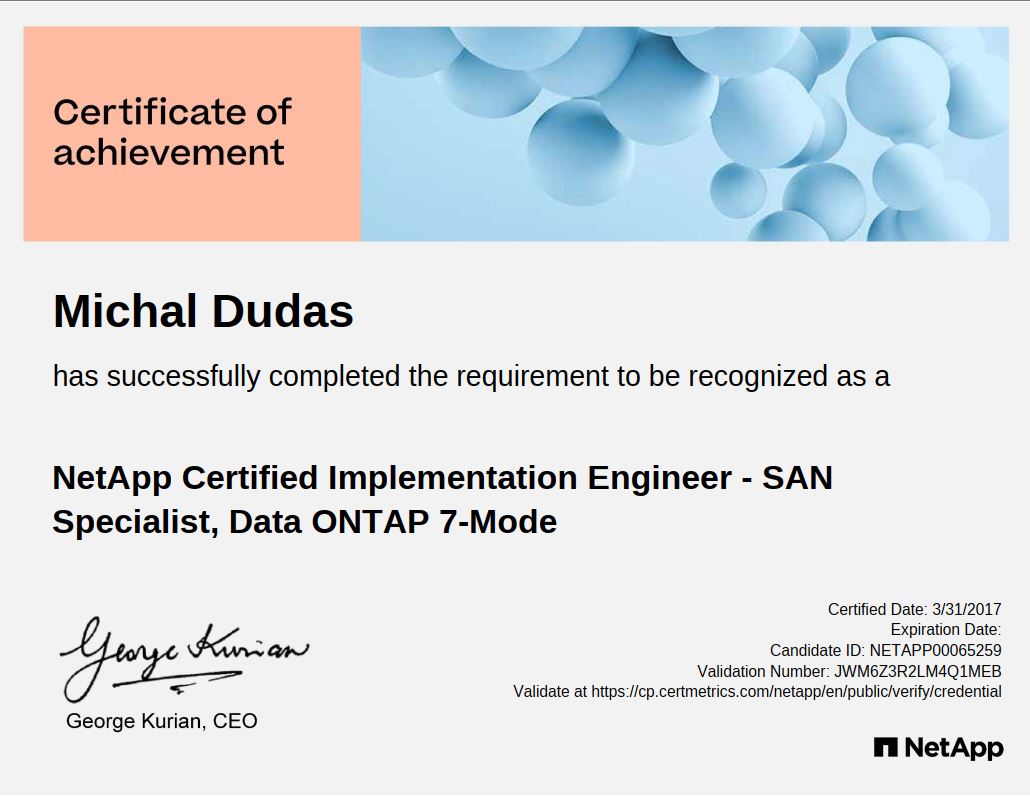
Task: Open the certmetrics validation URL
Action: [796, 692]
